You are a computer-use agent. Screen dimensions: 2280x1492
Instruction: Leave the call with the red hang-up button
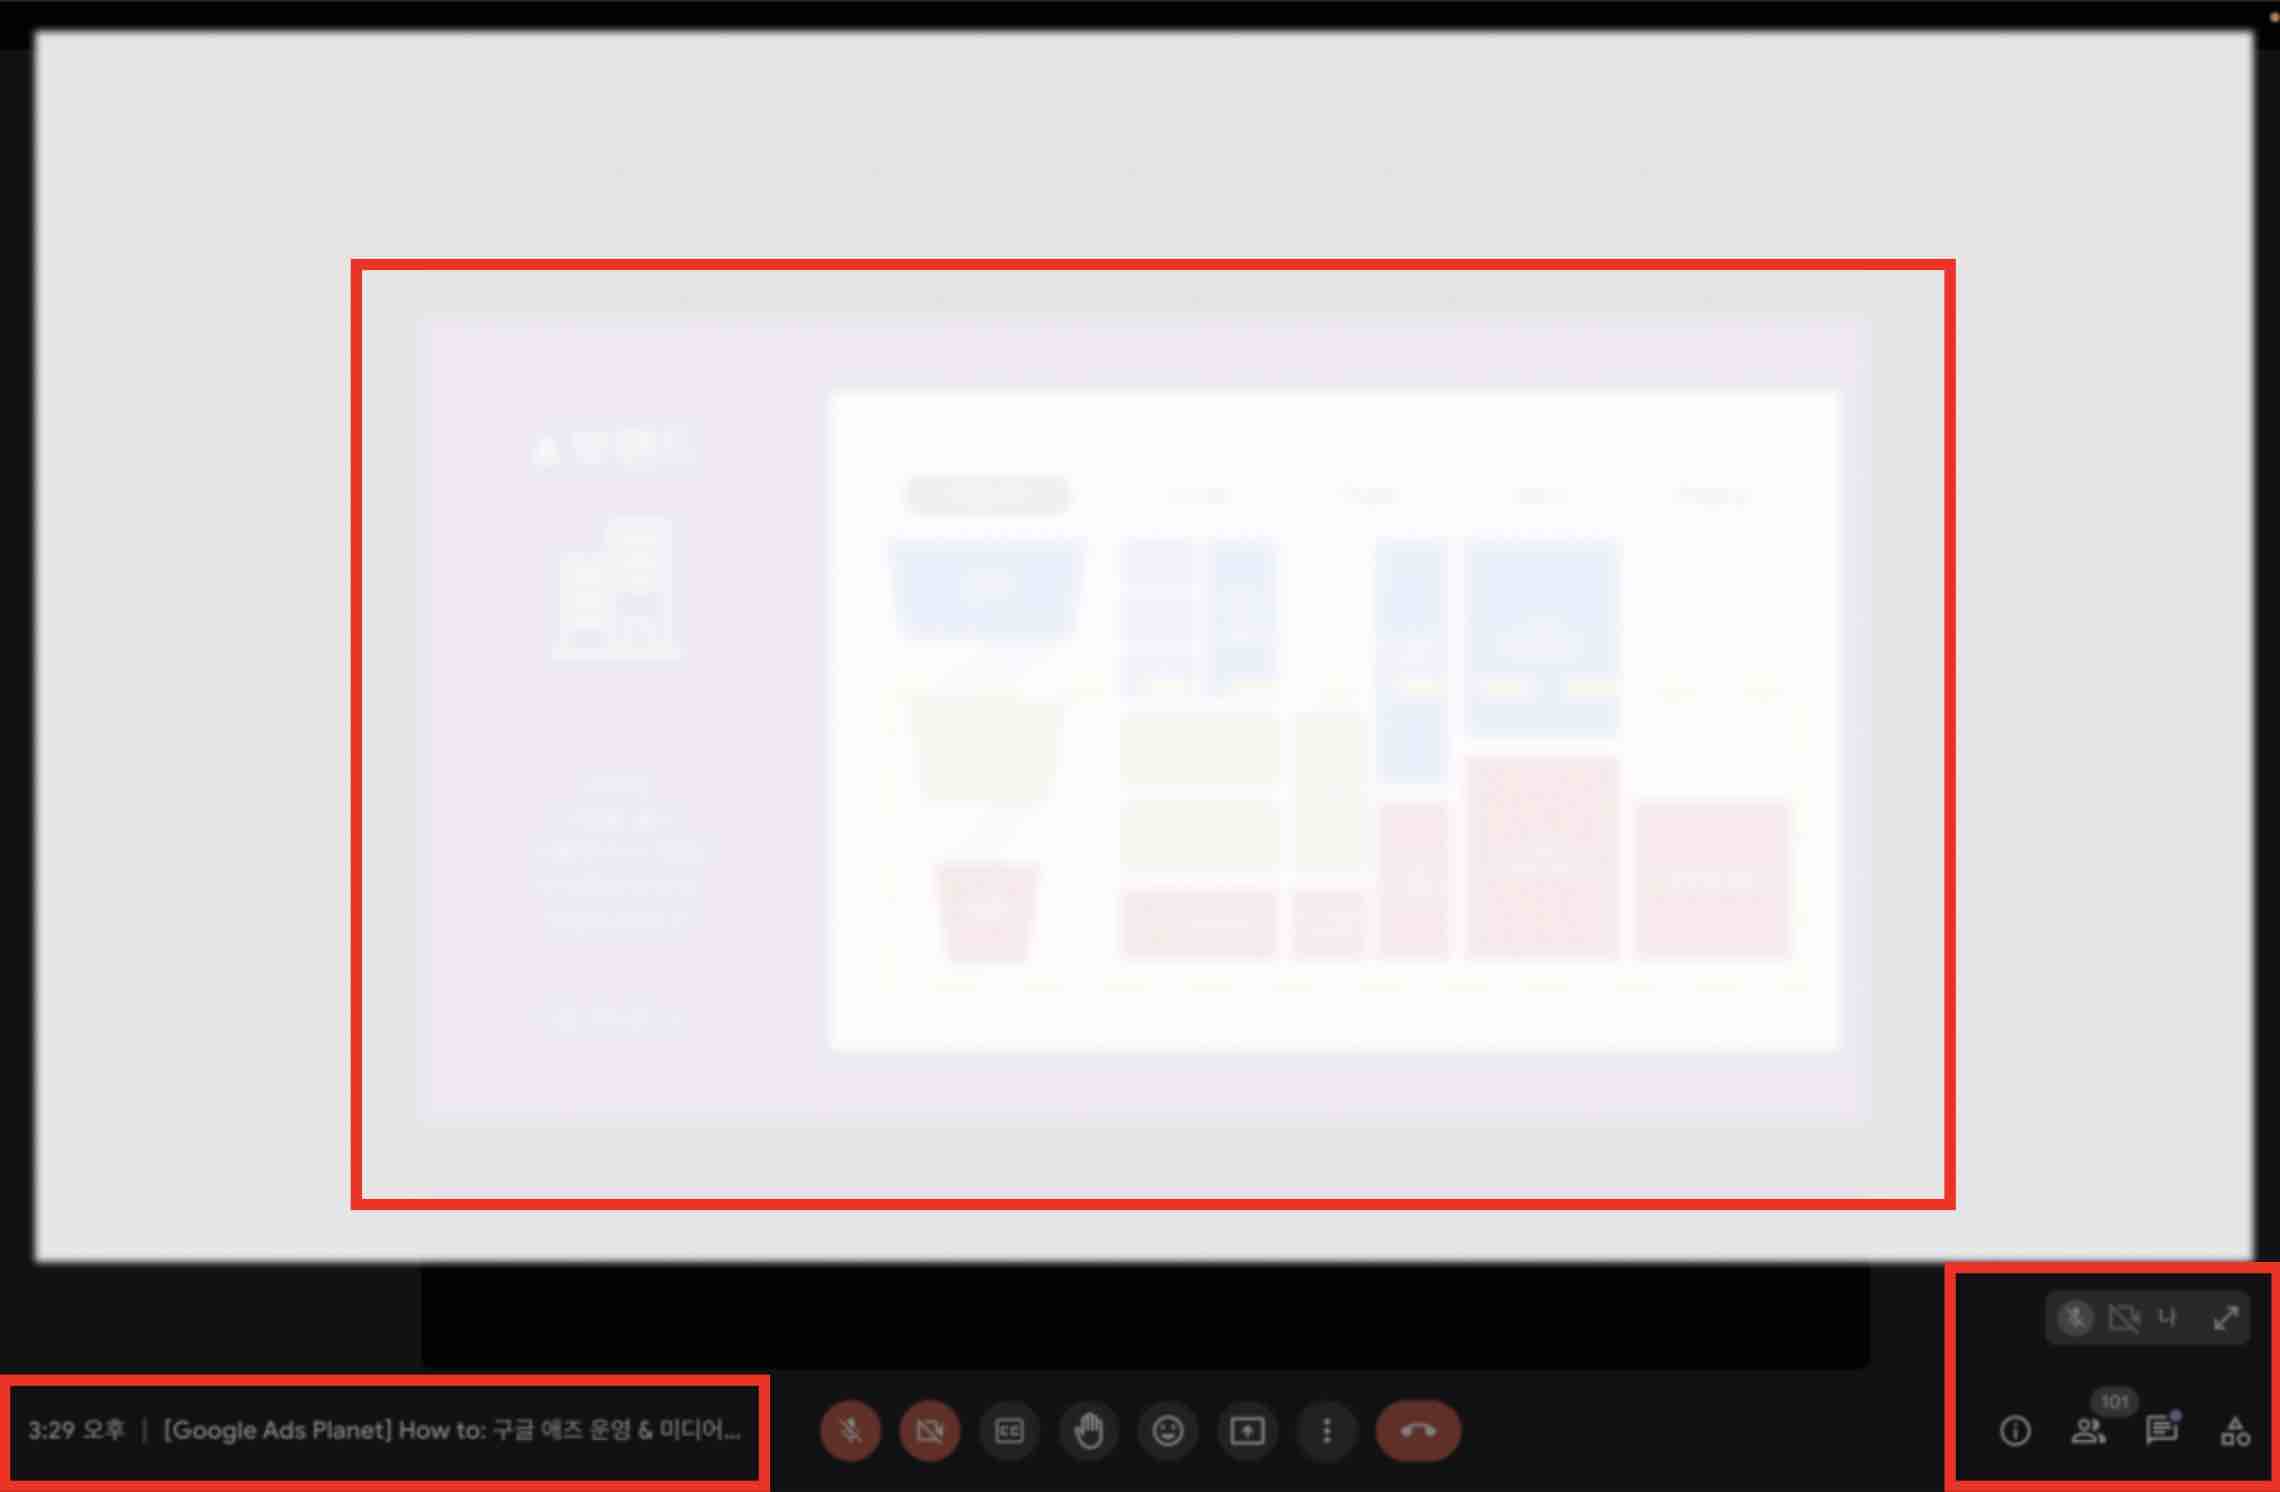point(1417,1431)
